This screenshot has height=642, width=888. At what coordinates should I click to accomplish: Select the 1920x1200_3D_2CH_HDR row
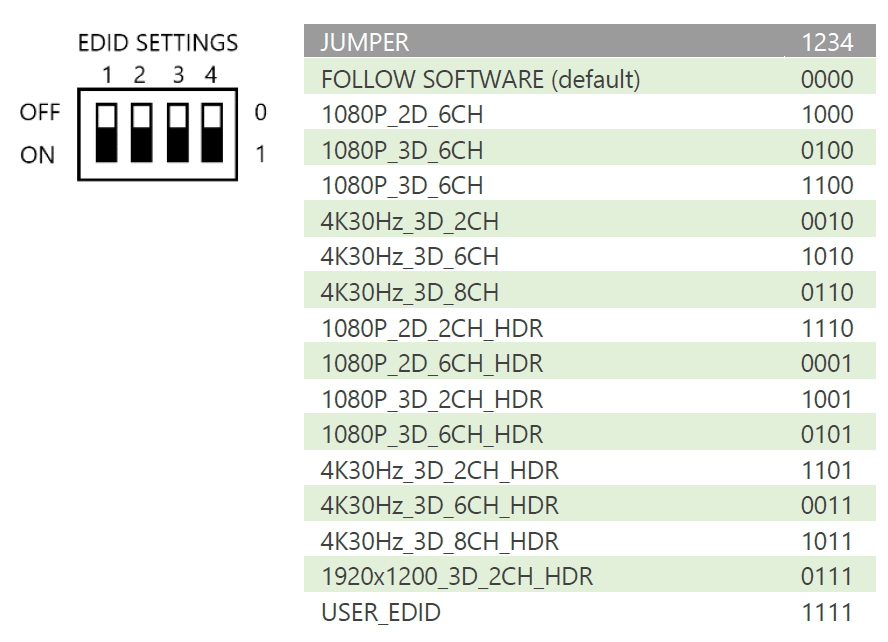pyautogui.click(x=457, y=577)
